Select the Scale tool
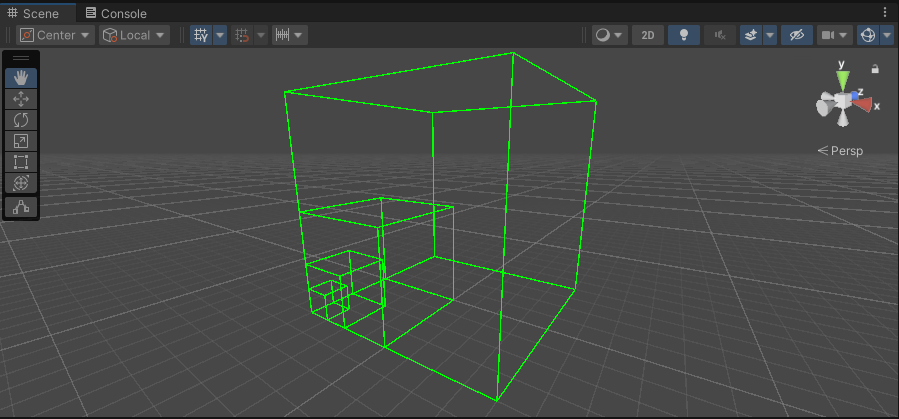899x419 pixels. point(21,141)
